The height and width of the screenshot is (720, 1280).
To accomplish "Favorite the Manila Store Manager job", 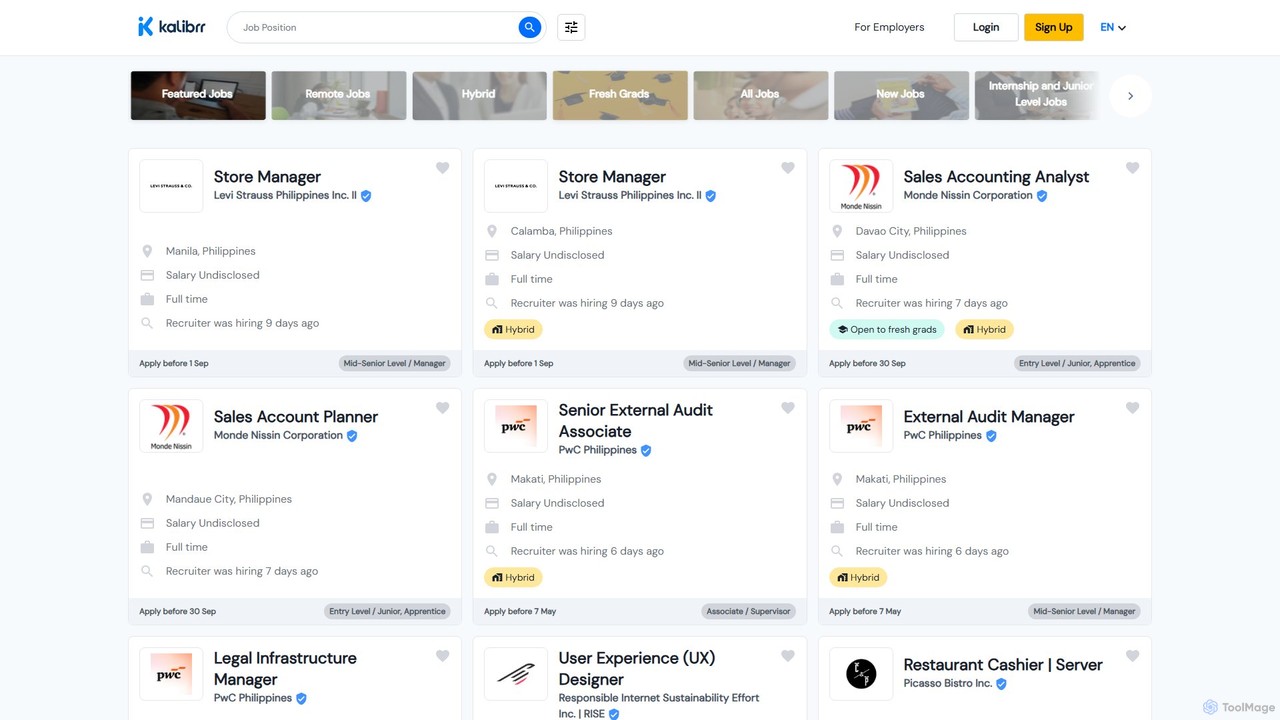I will (443, 168).
